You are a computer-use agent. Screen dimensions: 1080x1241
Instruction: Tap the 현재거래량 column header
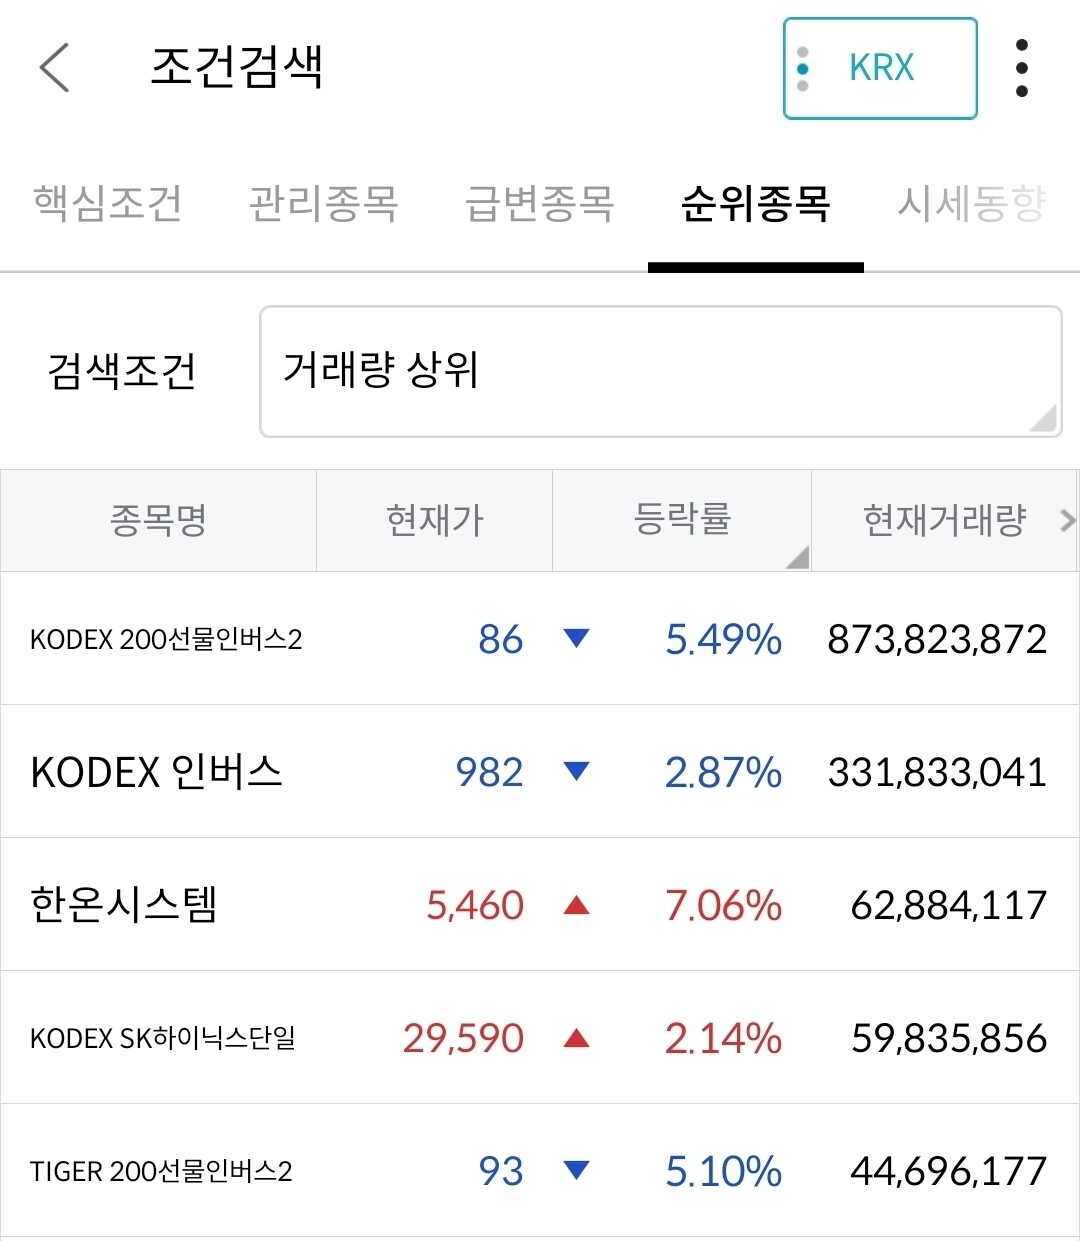[945, 520]
